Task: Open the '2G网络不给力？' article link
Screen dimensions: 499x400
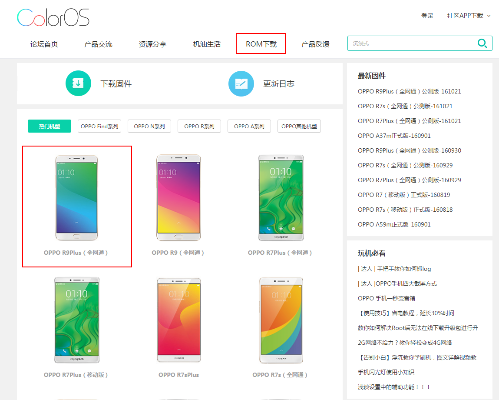Action: tap(405, 342)
